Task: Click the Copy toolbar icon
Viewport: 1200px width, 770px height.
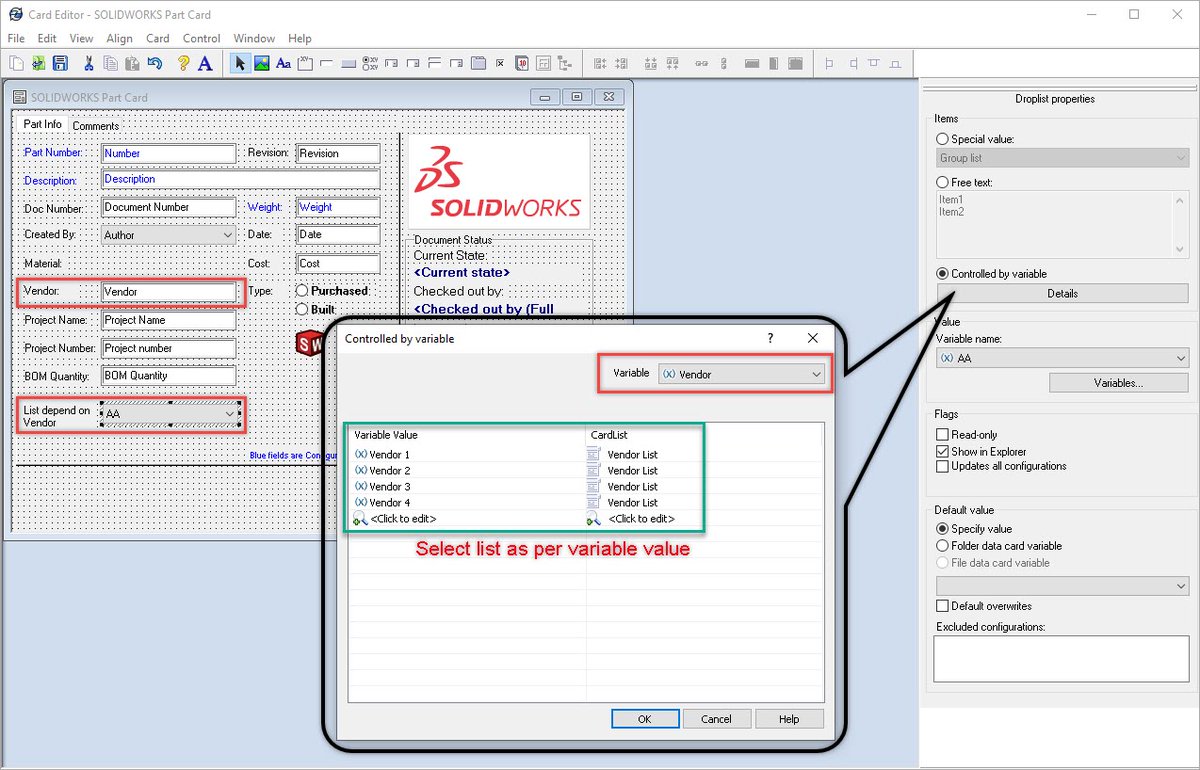Action: (110, 63)
